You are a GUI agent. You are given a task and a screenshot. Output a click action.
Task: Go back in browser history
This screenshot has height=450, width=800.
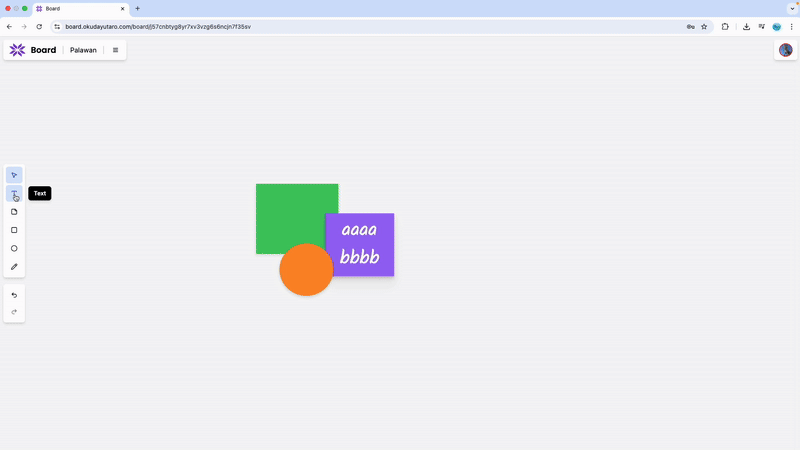tap(9, 27)
